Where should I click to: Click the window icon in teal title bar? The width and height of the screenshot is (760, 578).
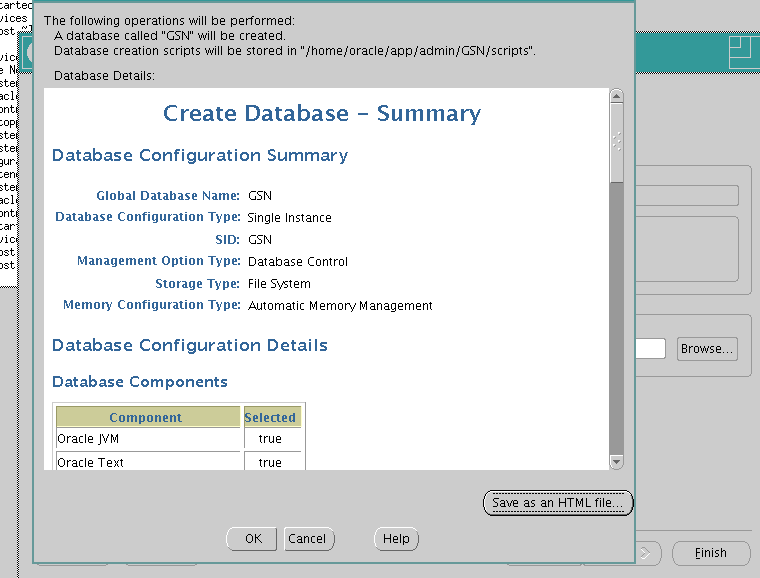pos(744,52)
